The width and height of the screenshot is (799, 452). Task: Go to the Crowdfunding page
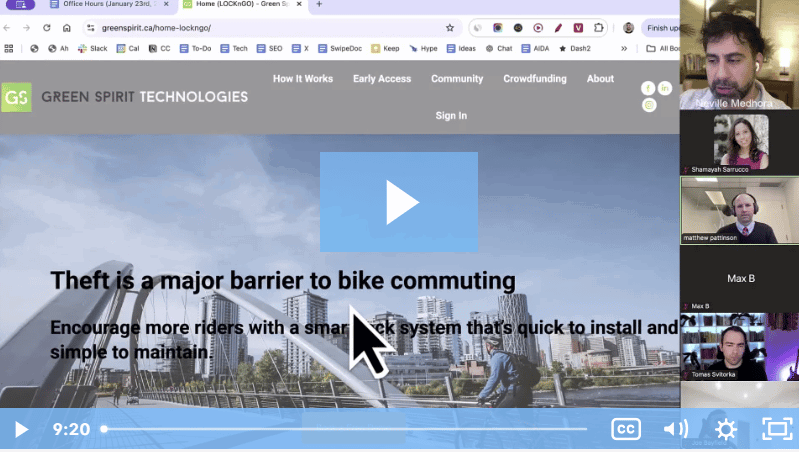534,79
